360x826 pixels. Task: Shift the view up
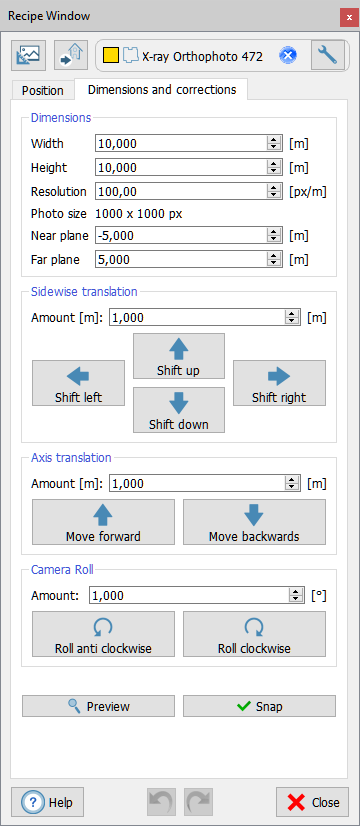(x=179, y=356)
